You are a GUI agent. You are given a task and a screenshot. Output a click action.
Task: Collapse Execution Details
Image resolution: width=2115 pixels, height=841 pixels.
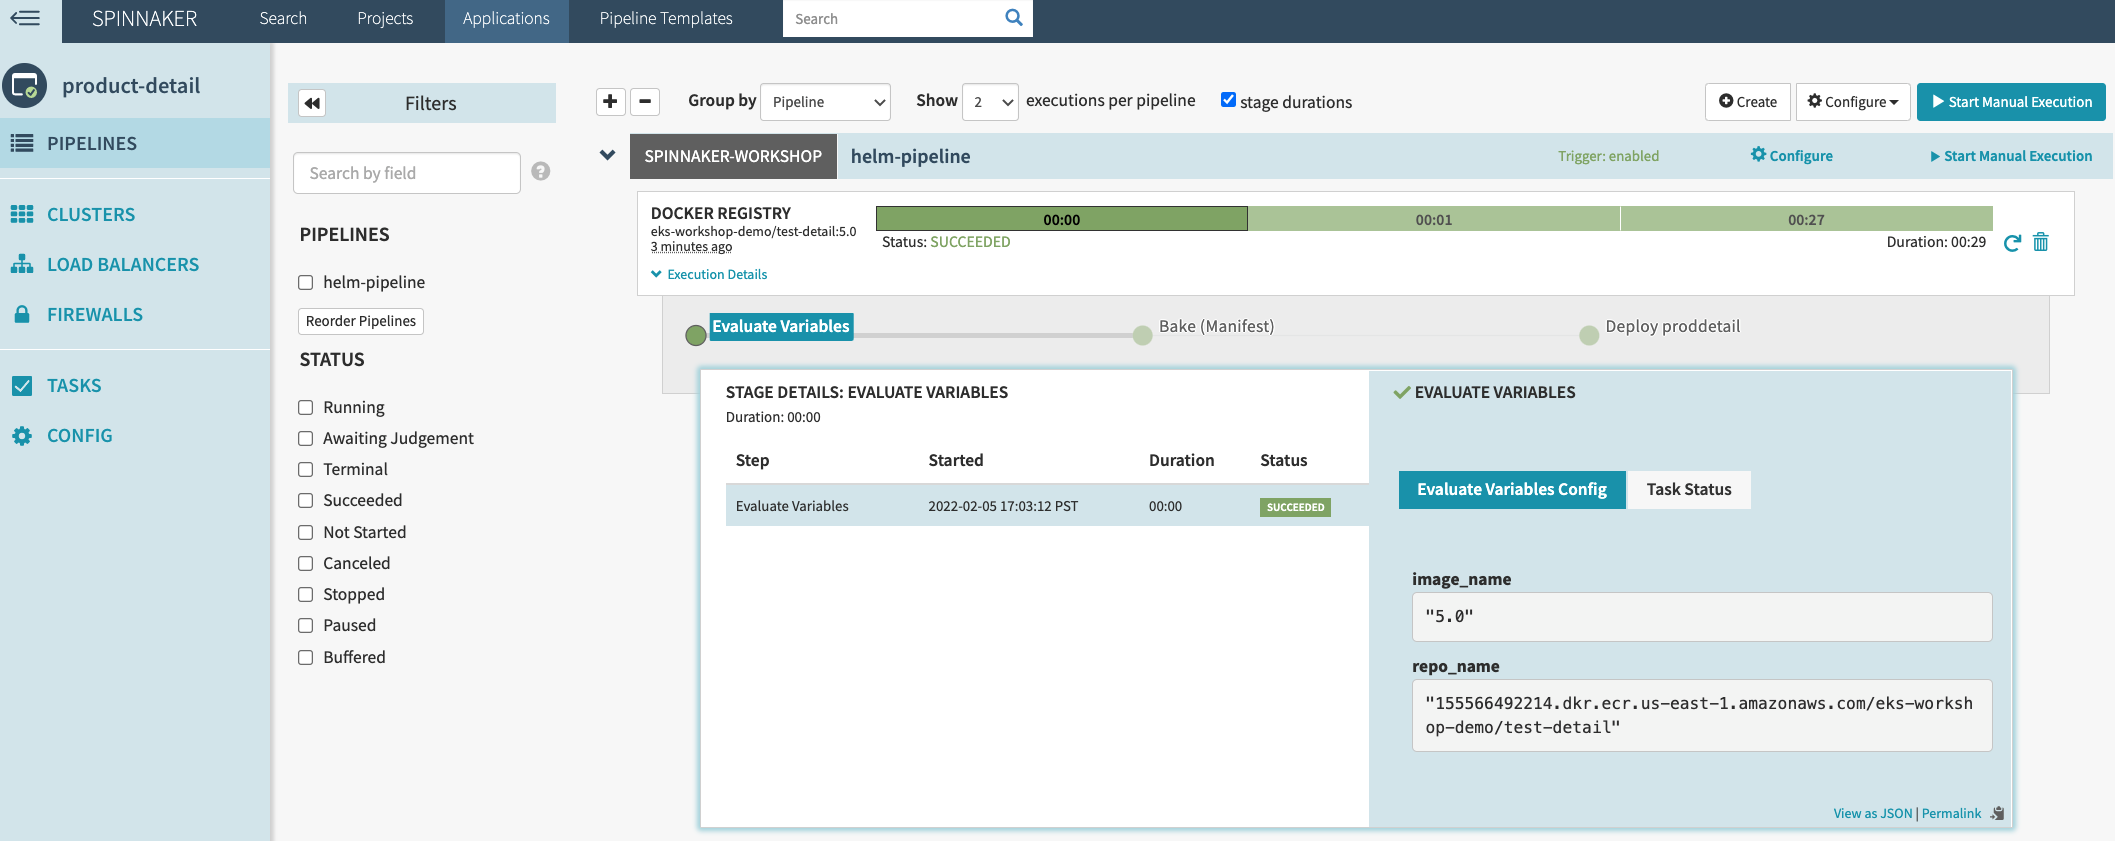pos(709,274)
